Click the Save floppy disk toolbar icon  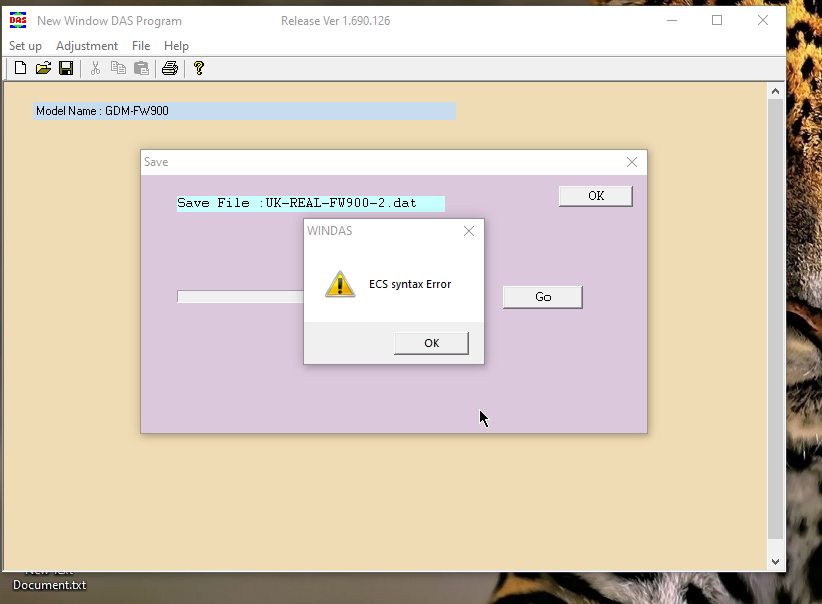pyautogui.click(x=66, y=68)
